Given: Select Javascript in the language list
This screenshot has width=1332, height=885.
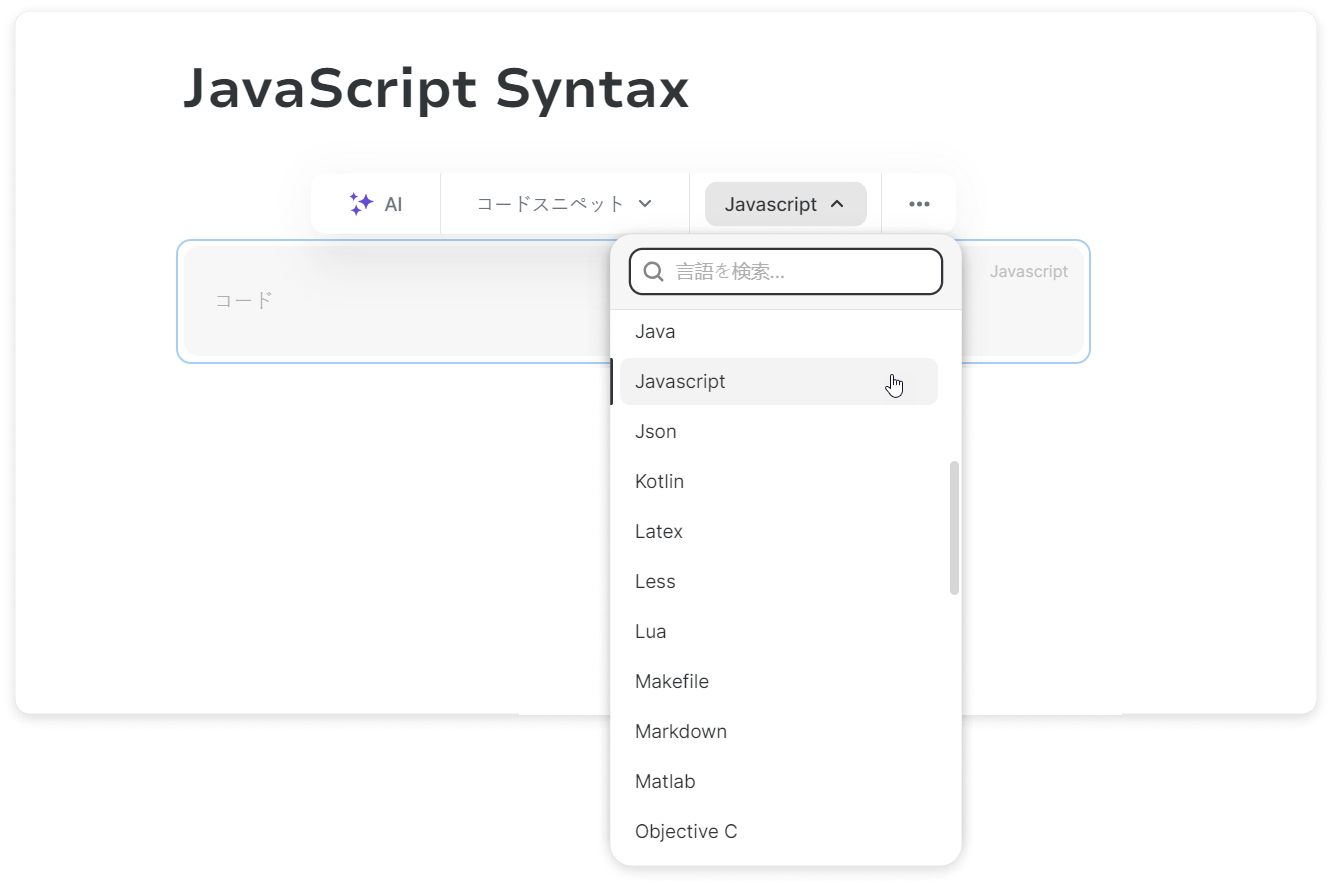Looking at the screenshot, I should point(779,382).
